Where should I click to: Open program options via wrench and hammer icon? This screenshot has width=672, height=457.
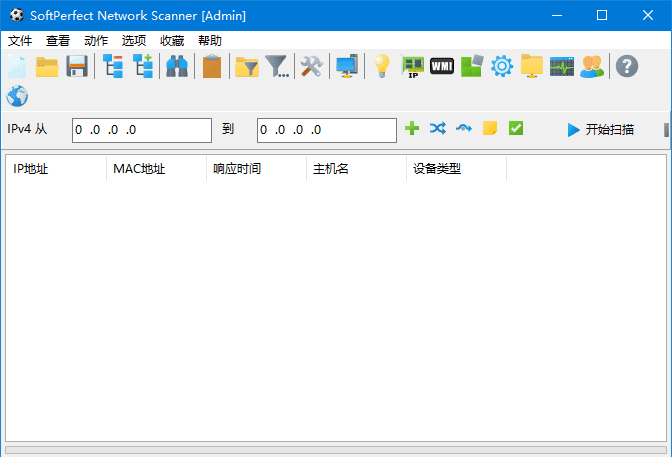312,66
